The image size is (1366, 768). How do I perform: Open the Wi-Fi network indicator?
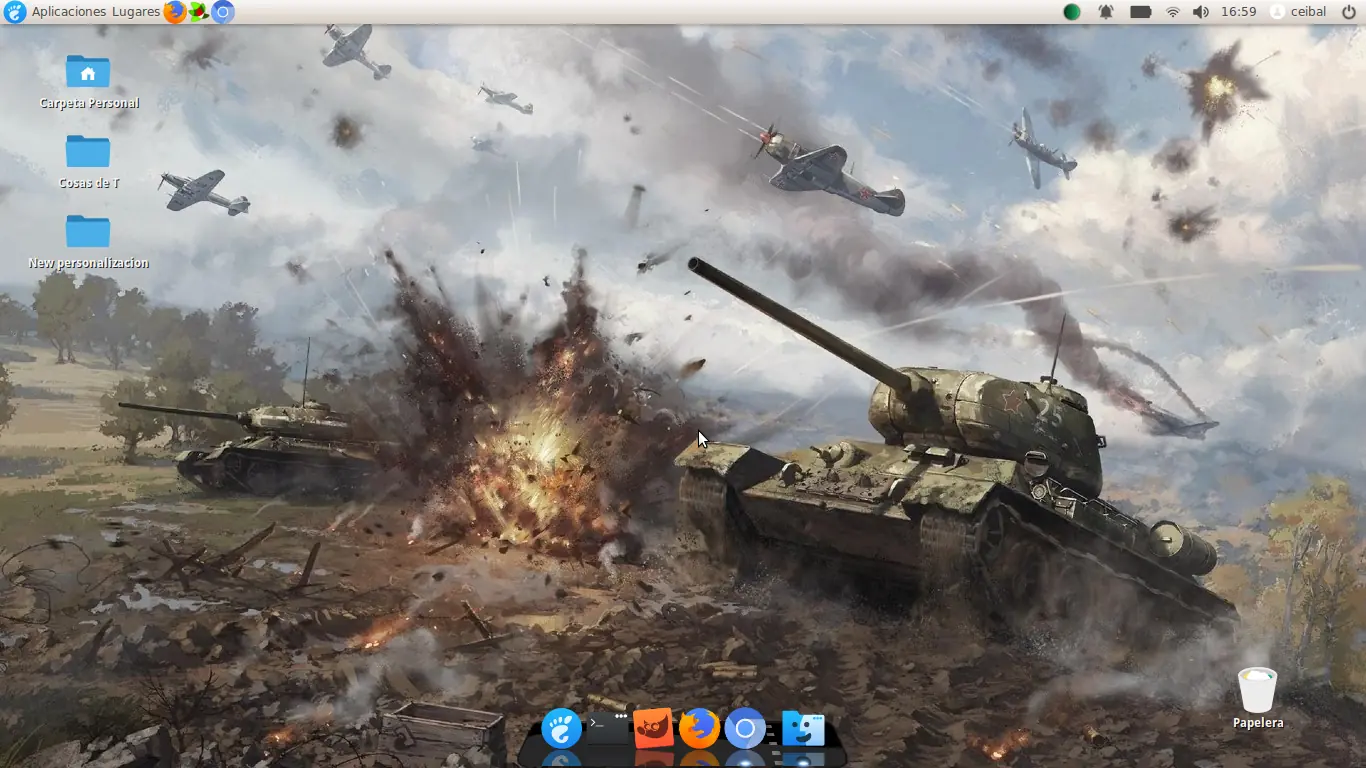click(x=1172, y=12)
